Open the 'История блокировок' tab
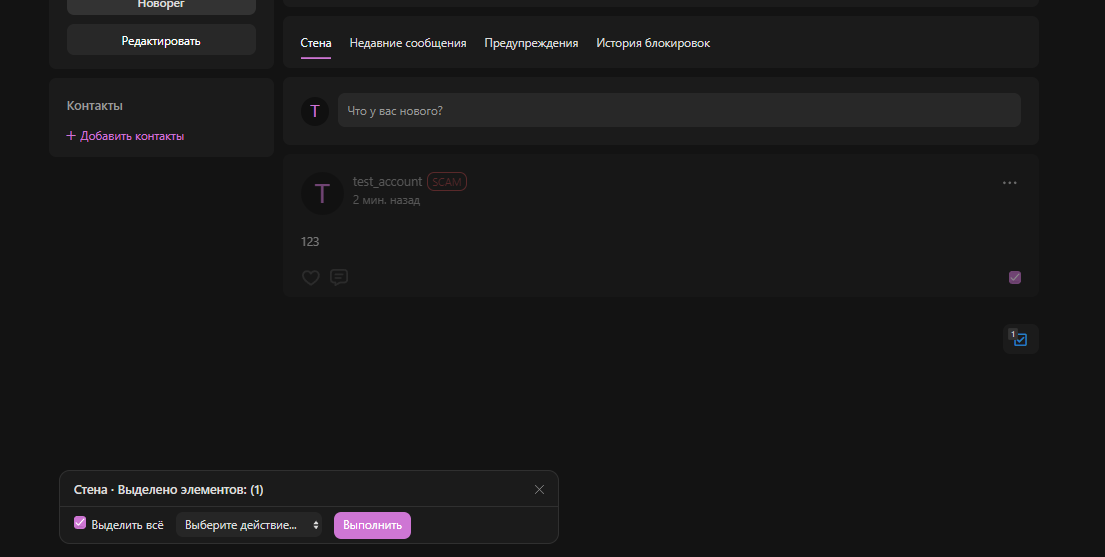Screen dimensions: 1105x557 point(653,43)
